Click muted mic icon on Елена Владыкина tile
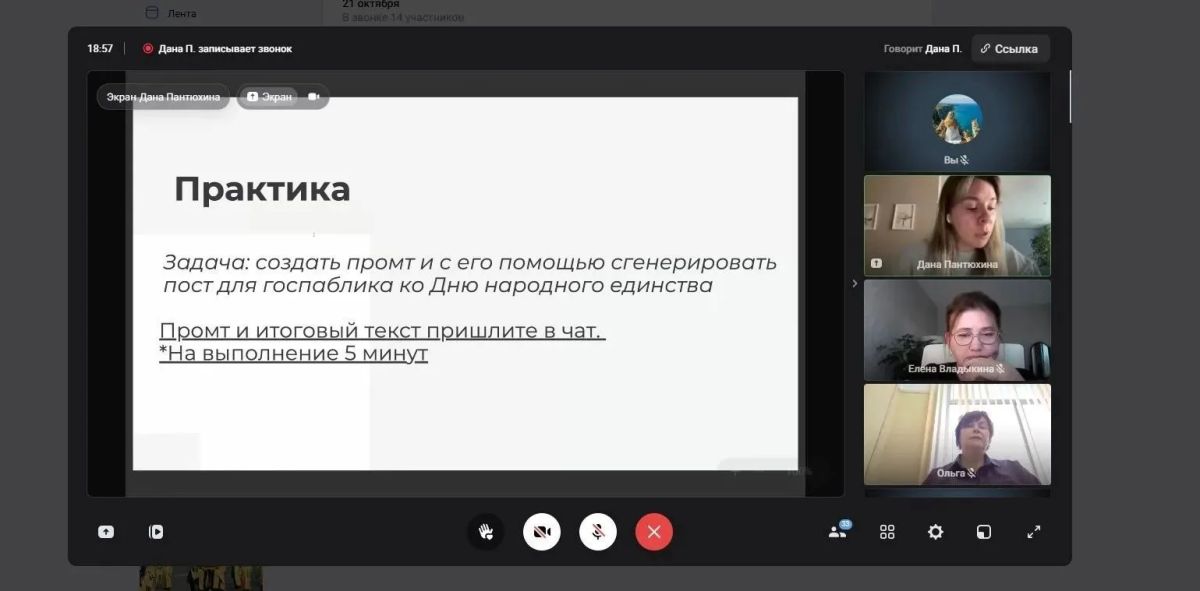Screen dimensions: 1200x591 click(x=1000, y=368)
